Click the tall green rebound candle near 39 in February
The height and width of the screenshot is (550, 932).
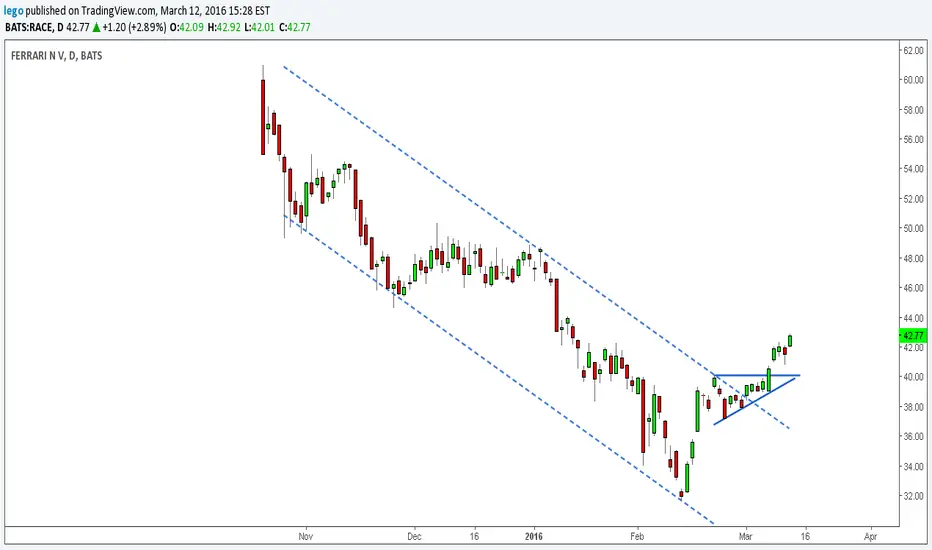pos(697,411)
